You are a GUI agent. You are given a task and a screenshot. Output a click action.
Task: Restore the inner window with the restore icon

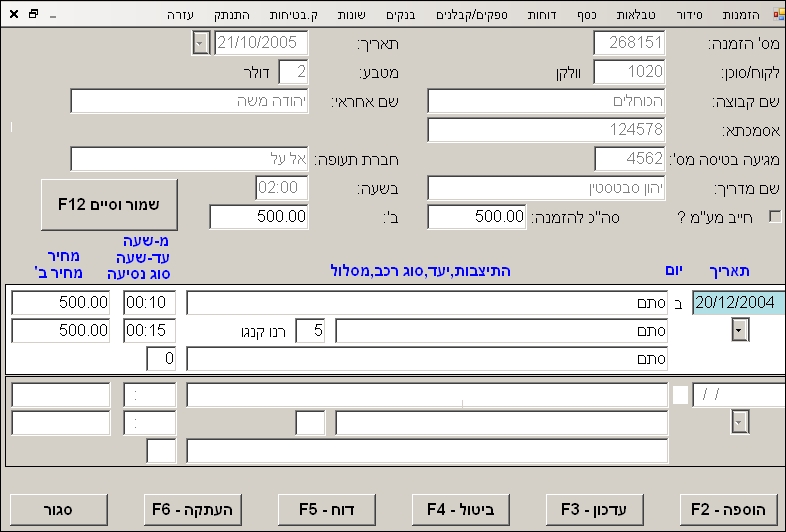(33, 14)
